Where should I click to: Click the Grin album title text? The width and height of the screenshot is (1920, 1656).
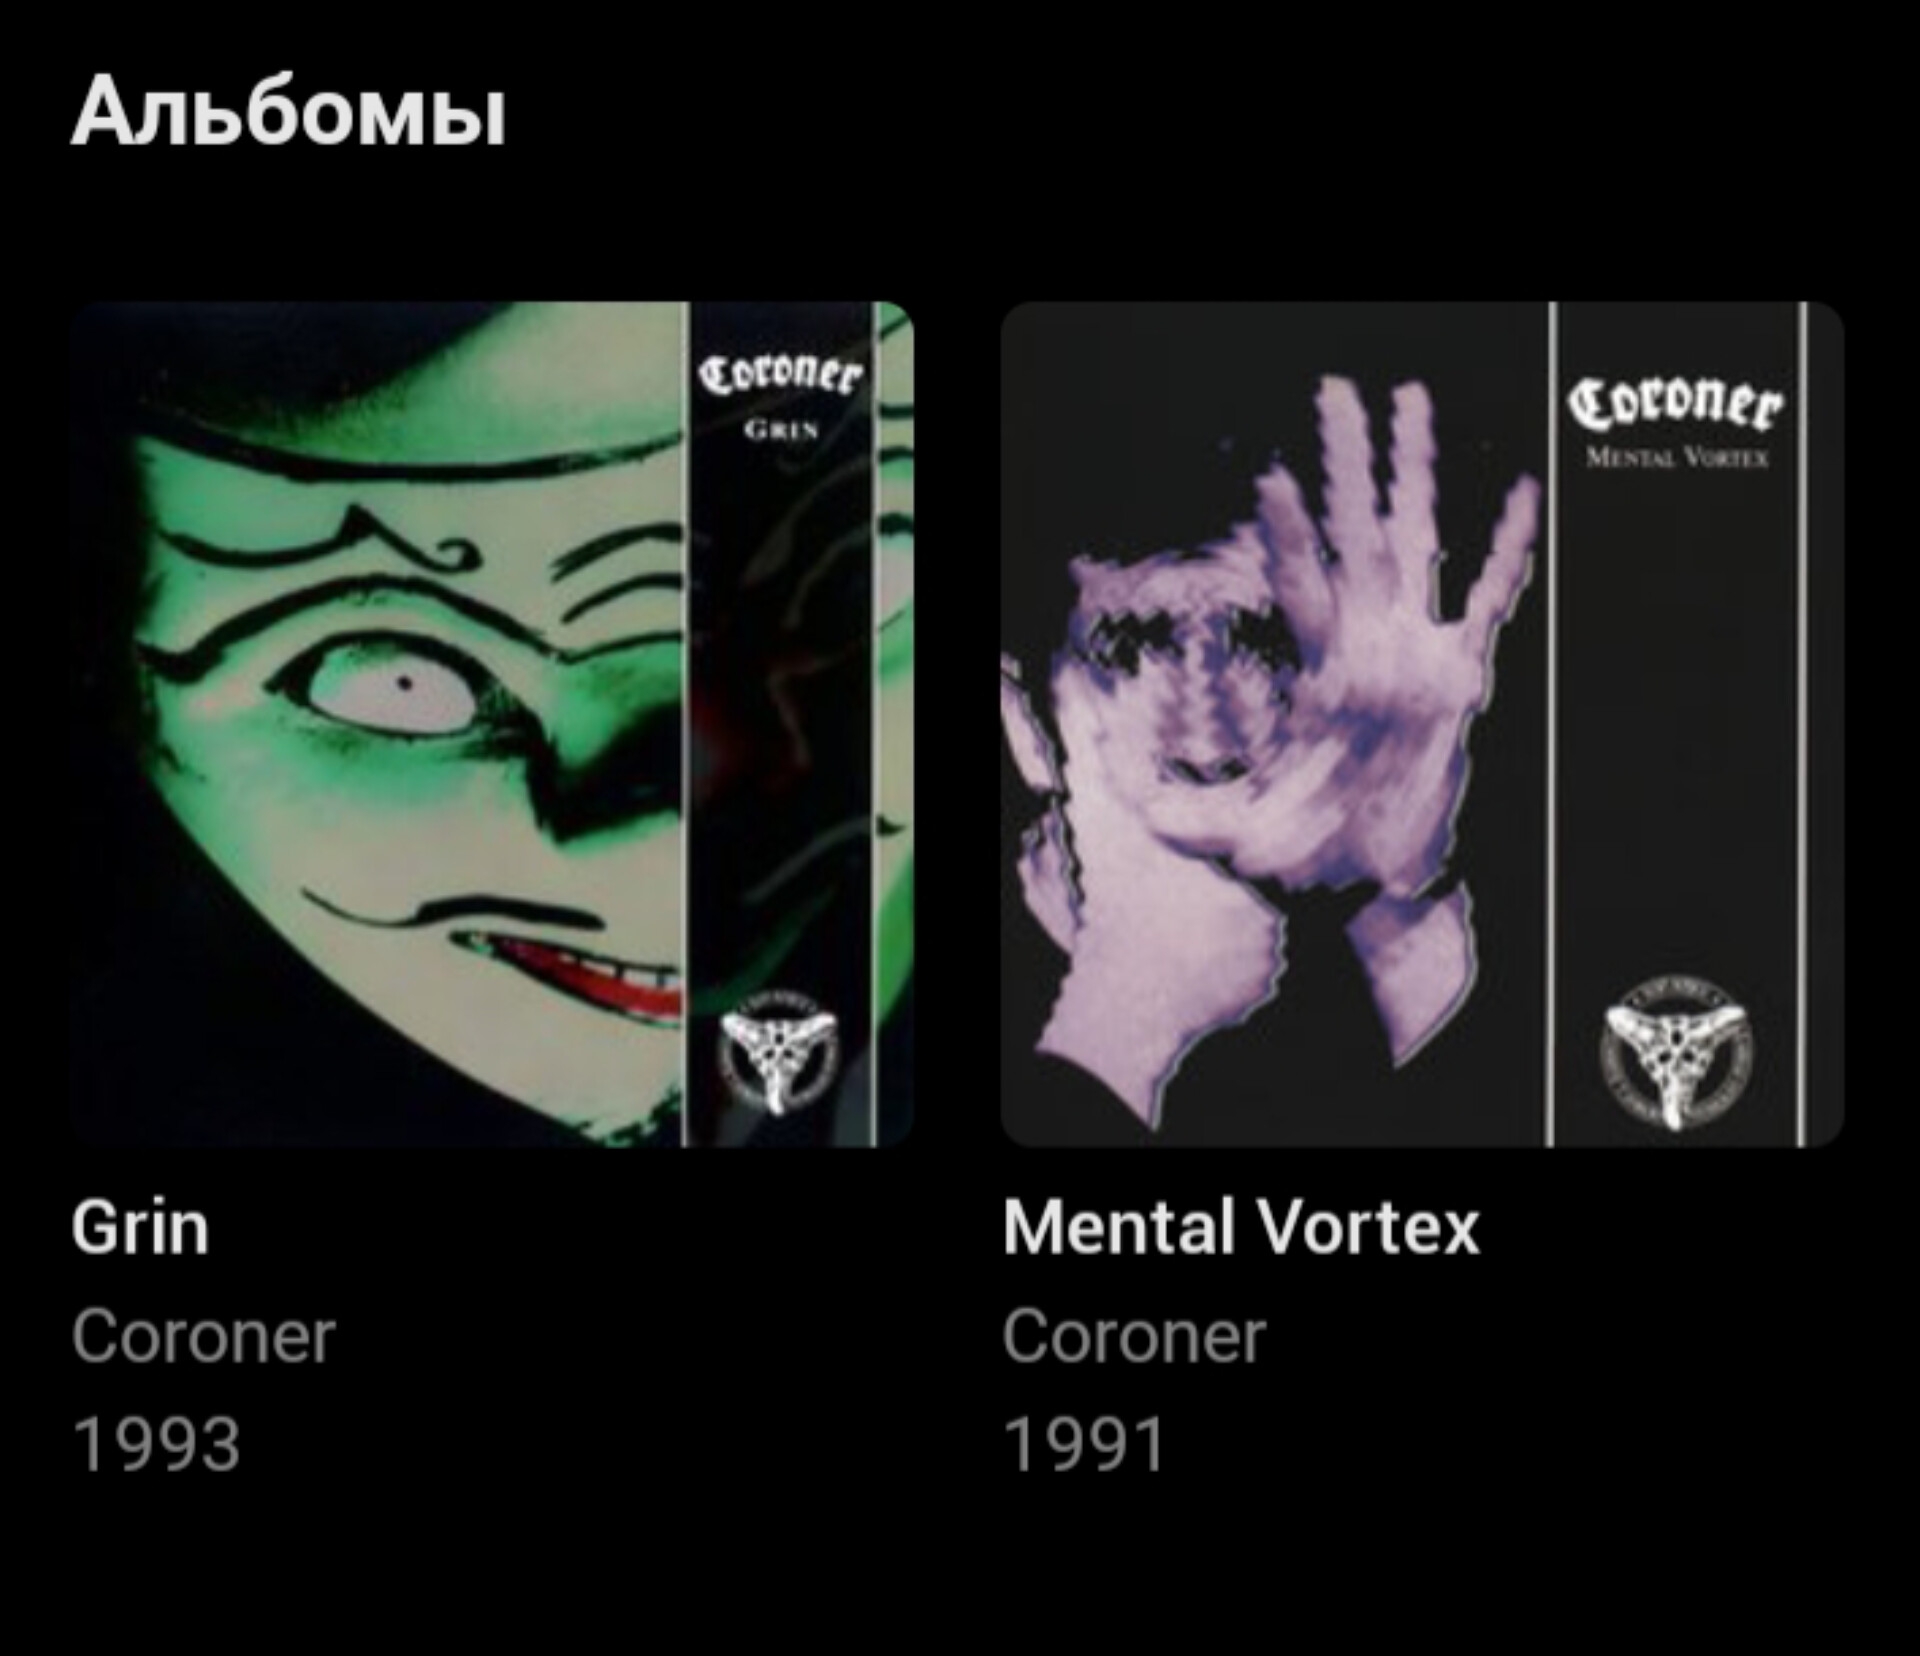(140, 1228)
